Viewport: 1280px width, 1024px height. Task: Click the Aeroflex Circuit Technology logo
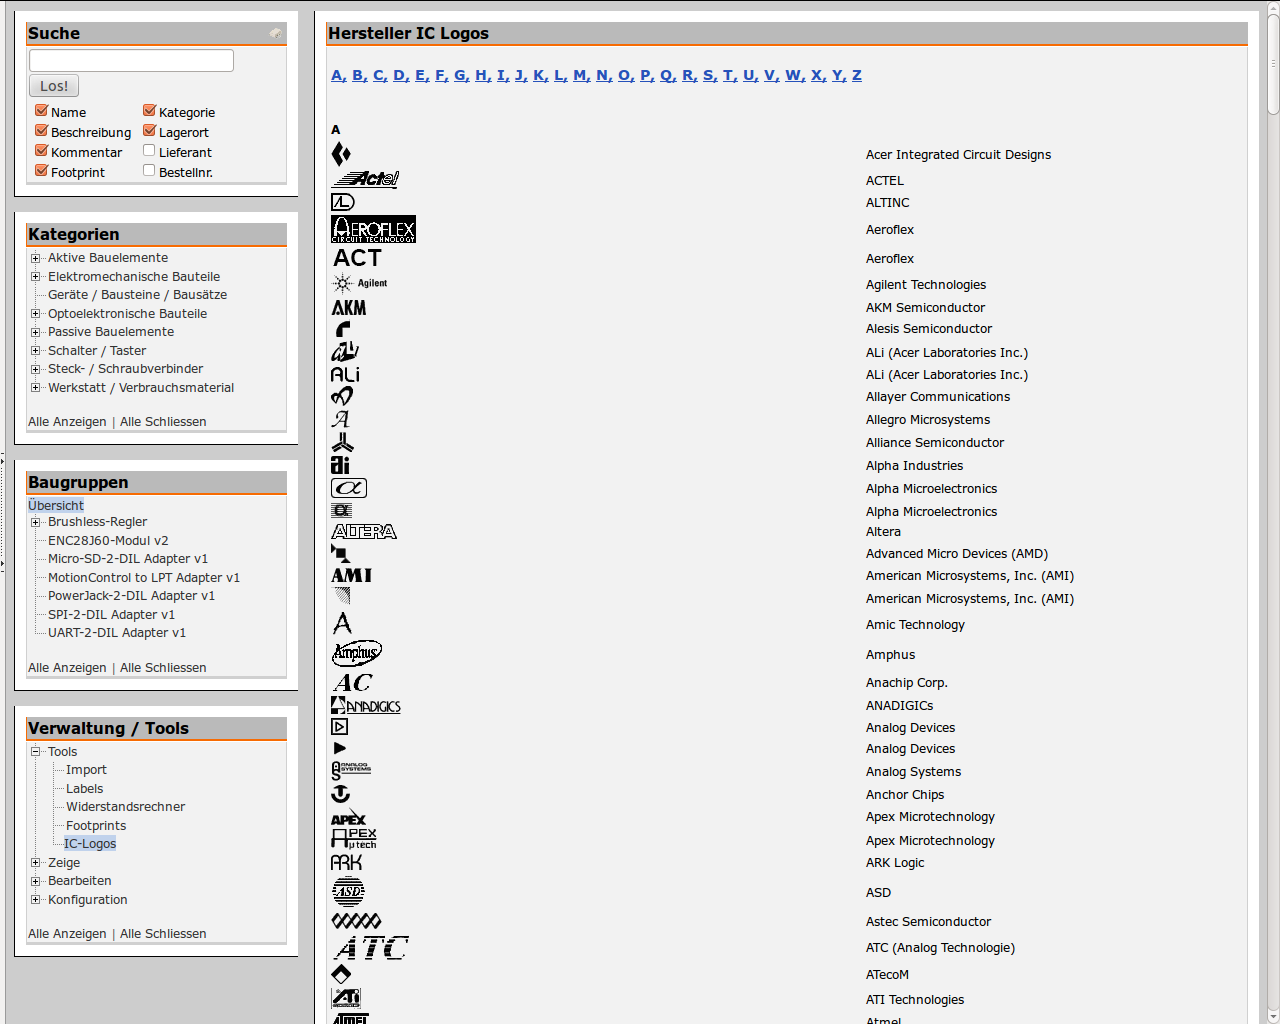[x=373, y=229]
